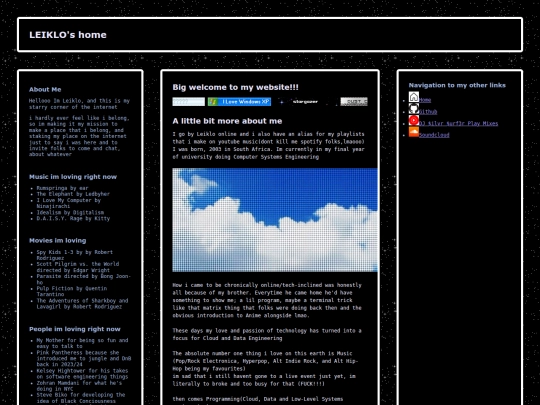Click the 'number one thing i love' Music paragraph
This screenshot has height=405, width=540.
tap(266, 368)
